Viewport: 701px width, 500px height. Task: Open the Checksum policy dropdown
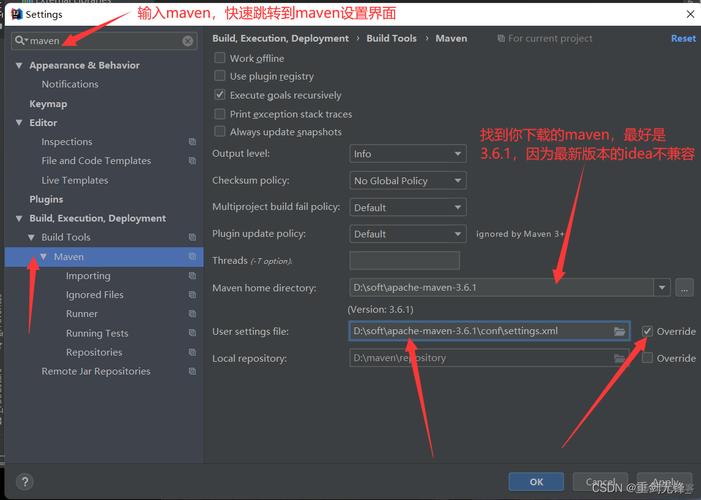point(408,181)
